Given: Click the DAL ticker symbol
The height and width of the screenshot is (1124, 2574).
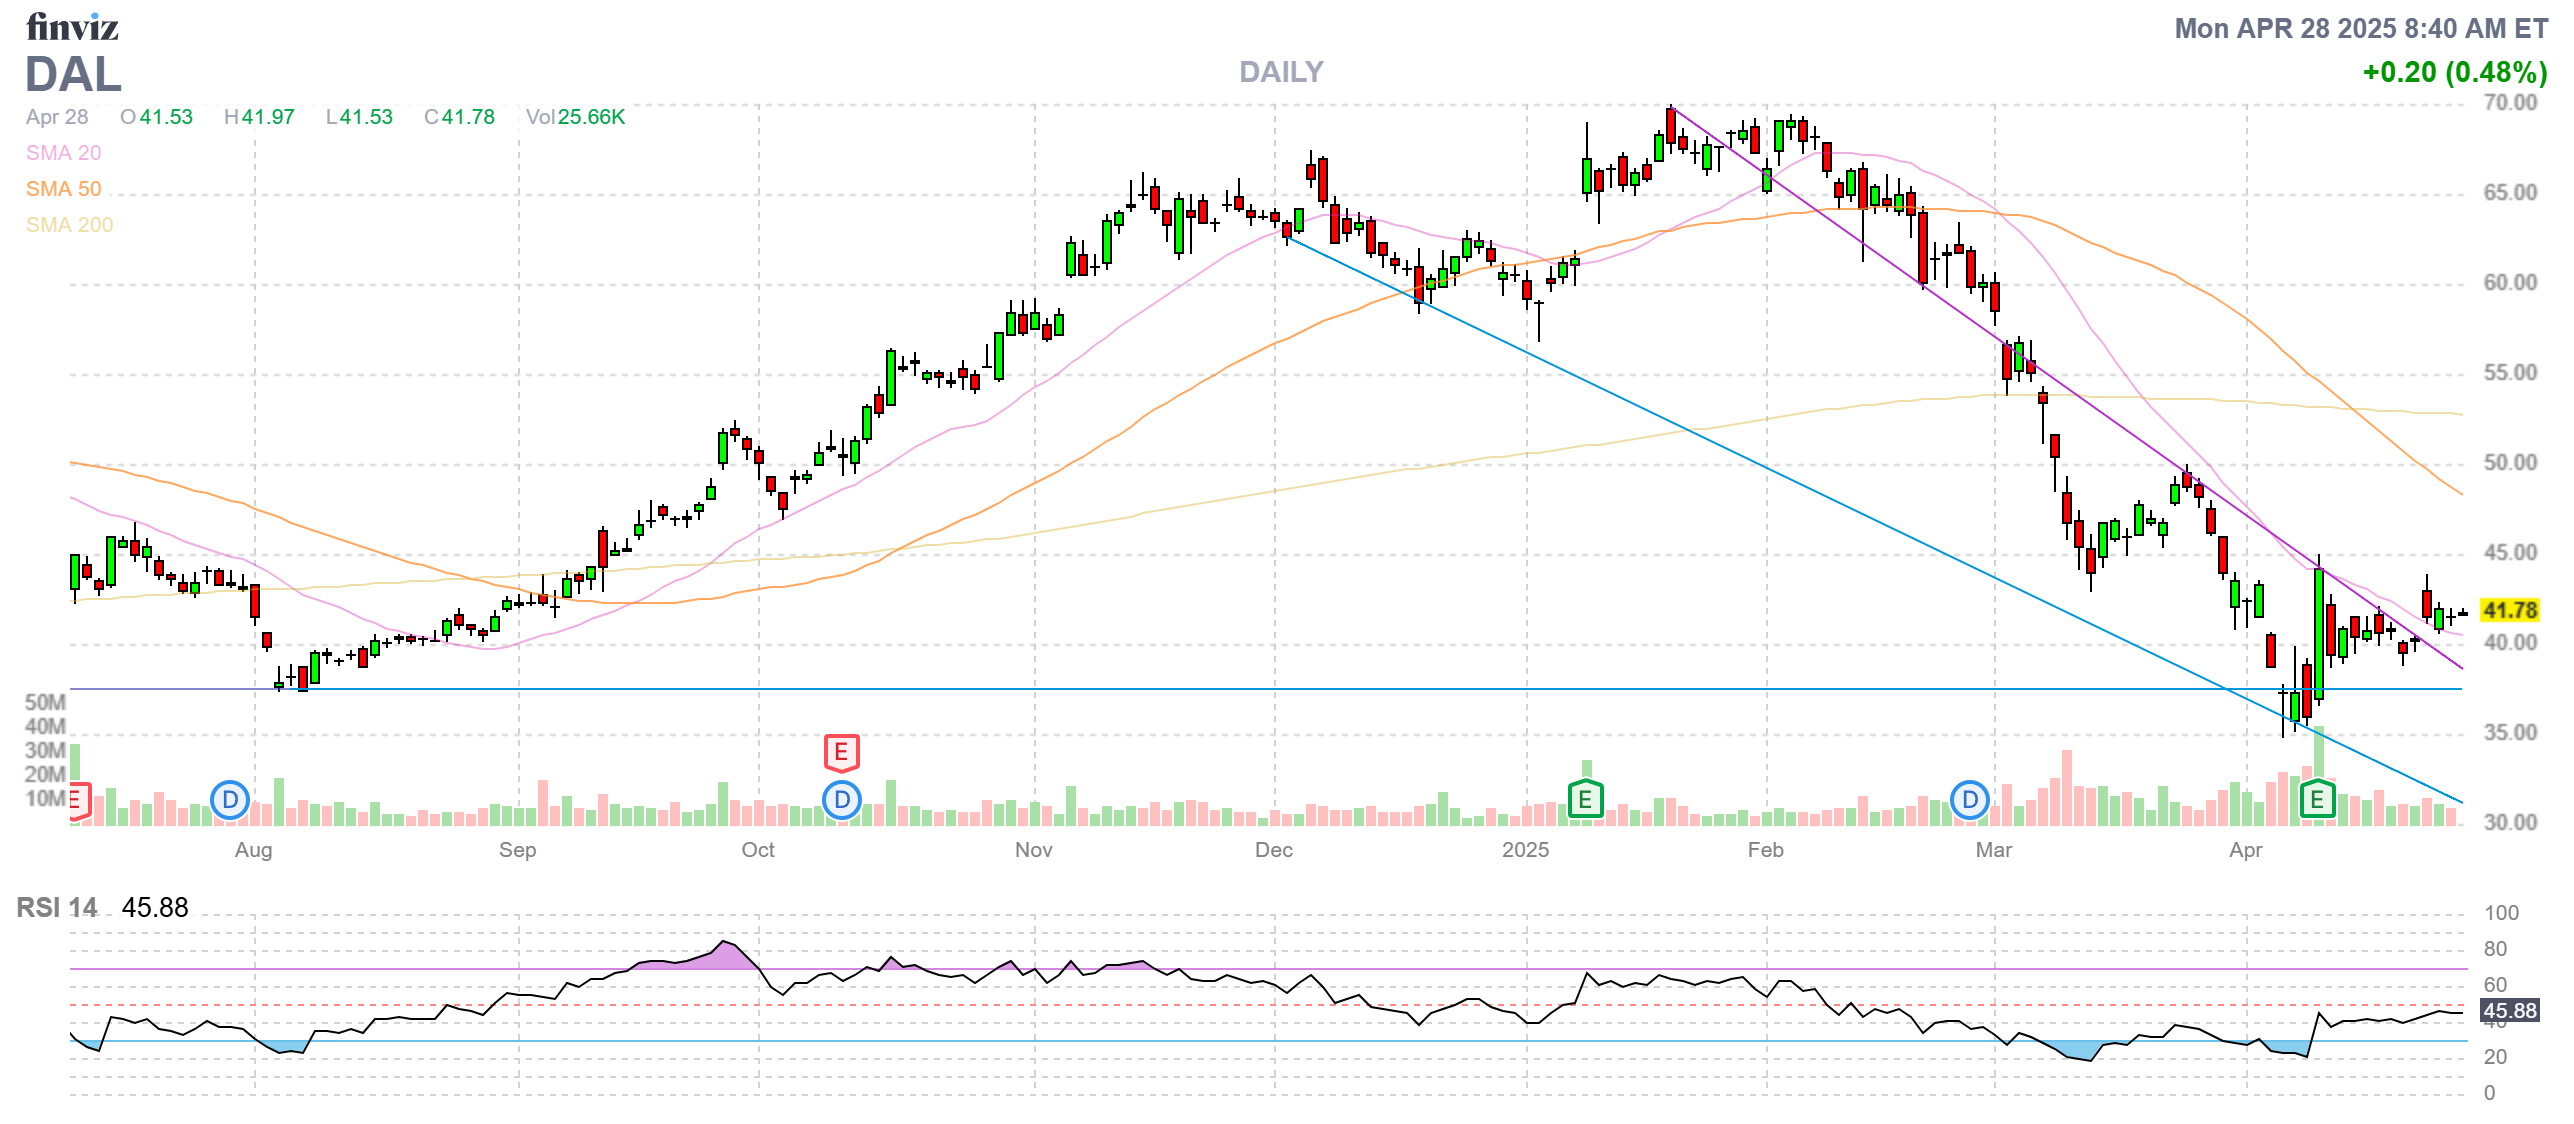Looking at the screenshot, I should click(73, 75).
